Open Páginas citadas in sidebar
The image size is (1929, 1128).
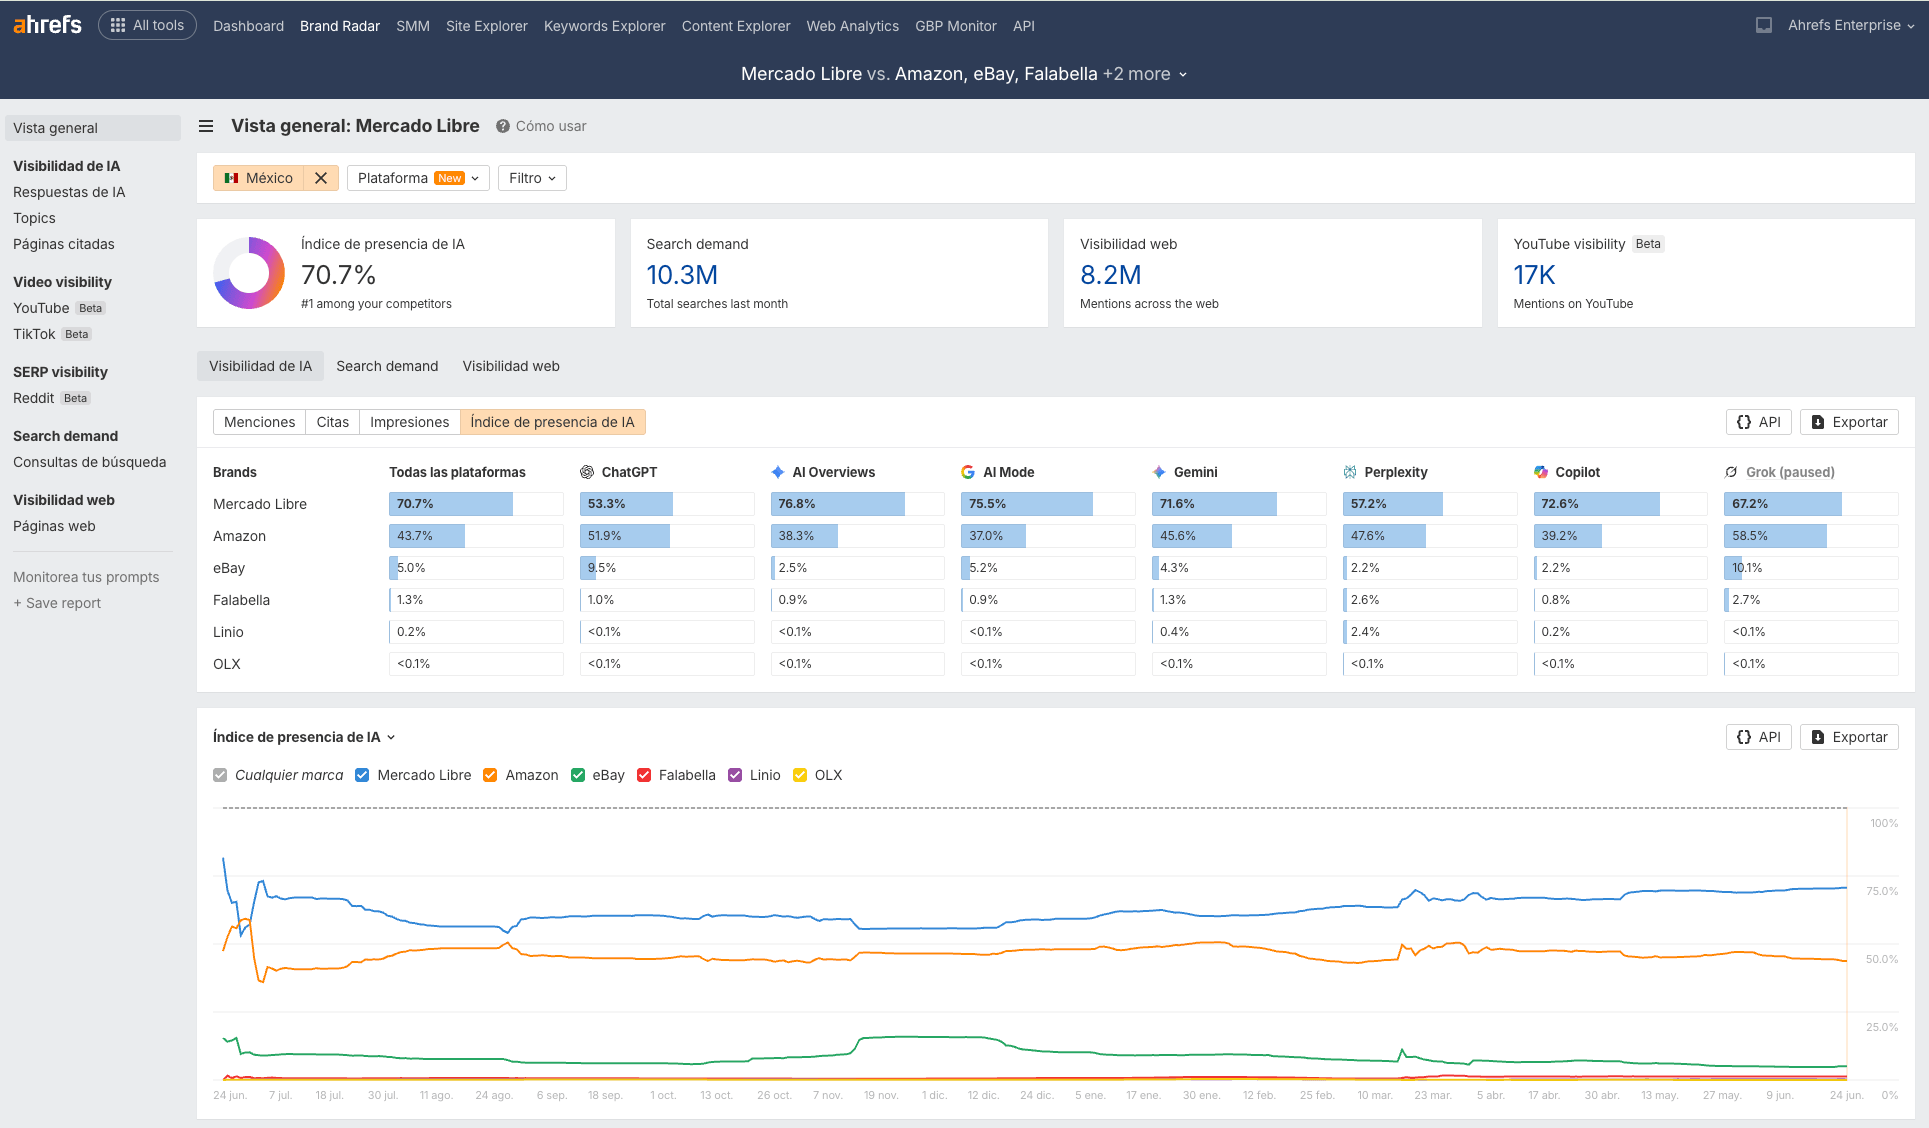[64, 244]
